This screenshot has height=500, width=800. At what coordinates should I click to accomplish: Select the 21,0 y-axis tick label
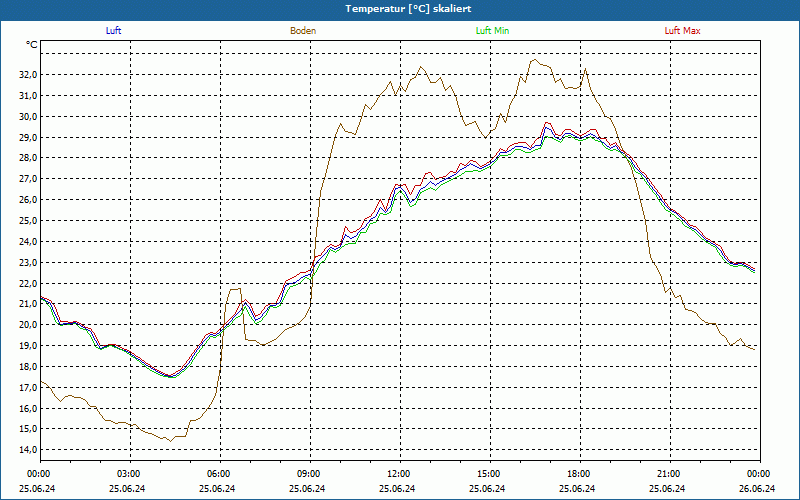(x=29, y=304)
